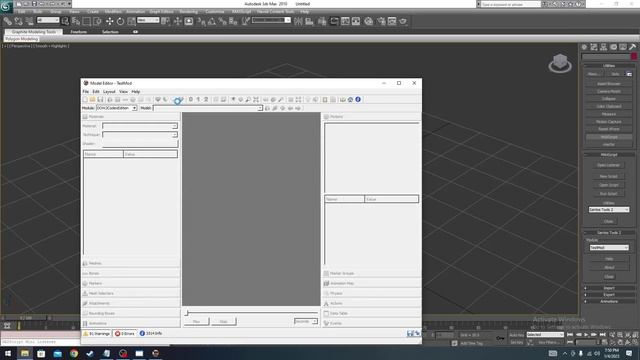Image resolution: width=640 pixels, height=360 pixels.
Task: Click the ViewCube in the Perspective viewport
Action: pyautogui.click(x=560, y=63)
